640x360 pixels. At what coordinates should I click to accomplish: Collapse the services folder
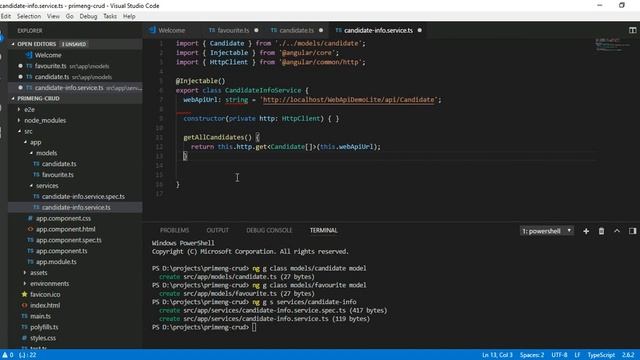[x=31, y=186]
